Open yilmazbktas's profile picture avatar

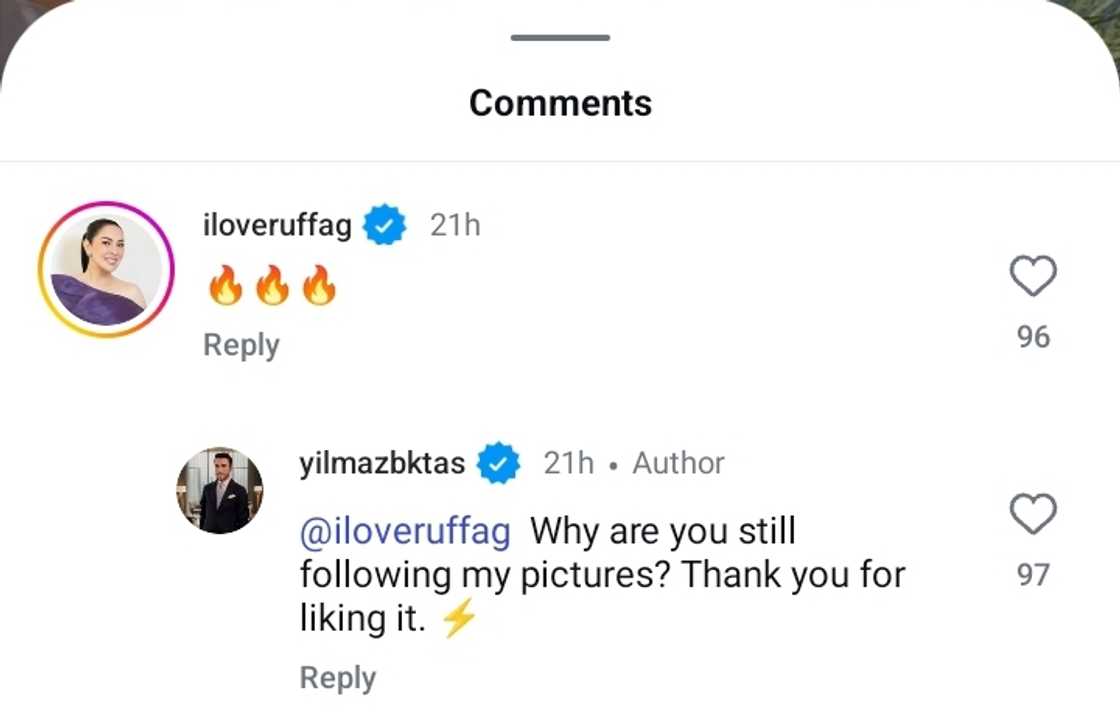coord(220,490)
